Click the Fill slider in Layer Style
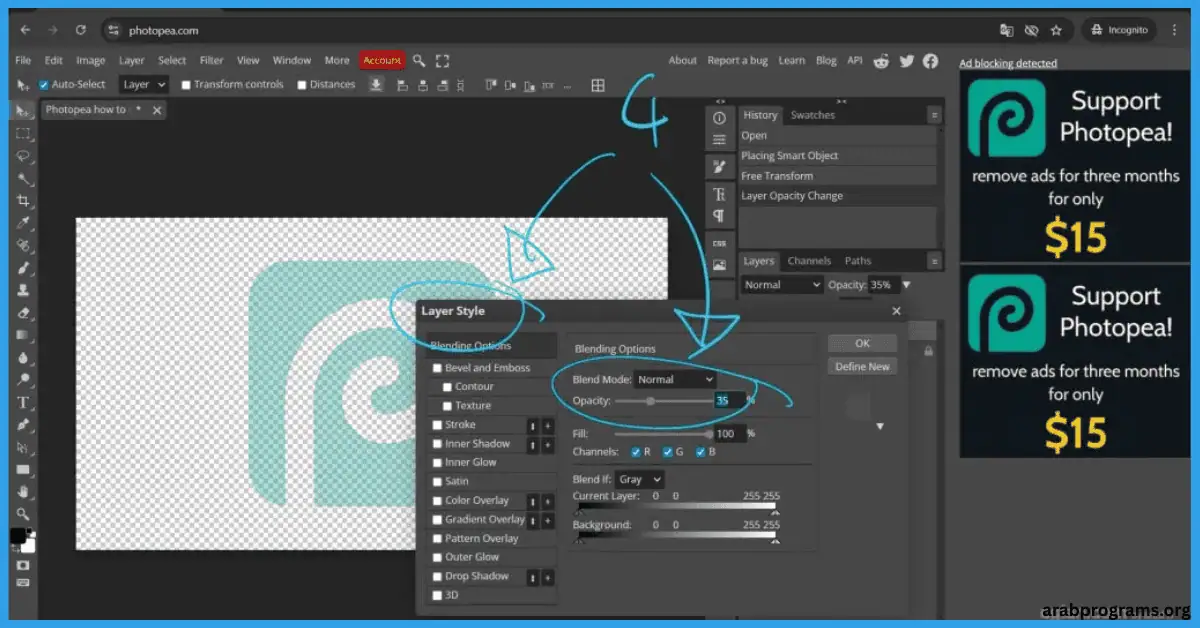The width and height of the screenshot is (1200, 628). (x=662, y=434)
